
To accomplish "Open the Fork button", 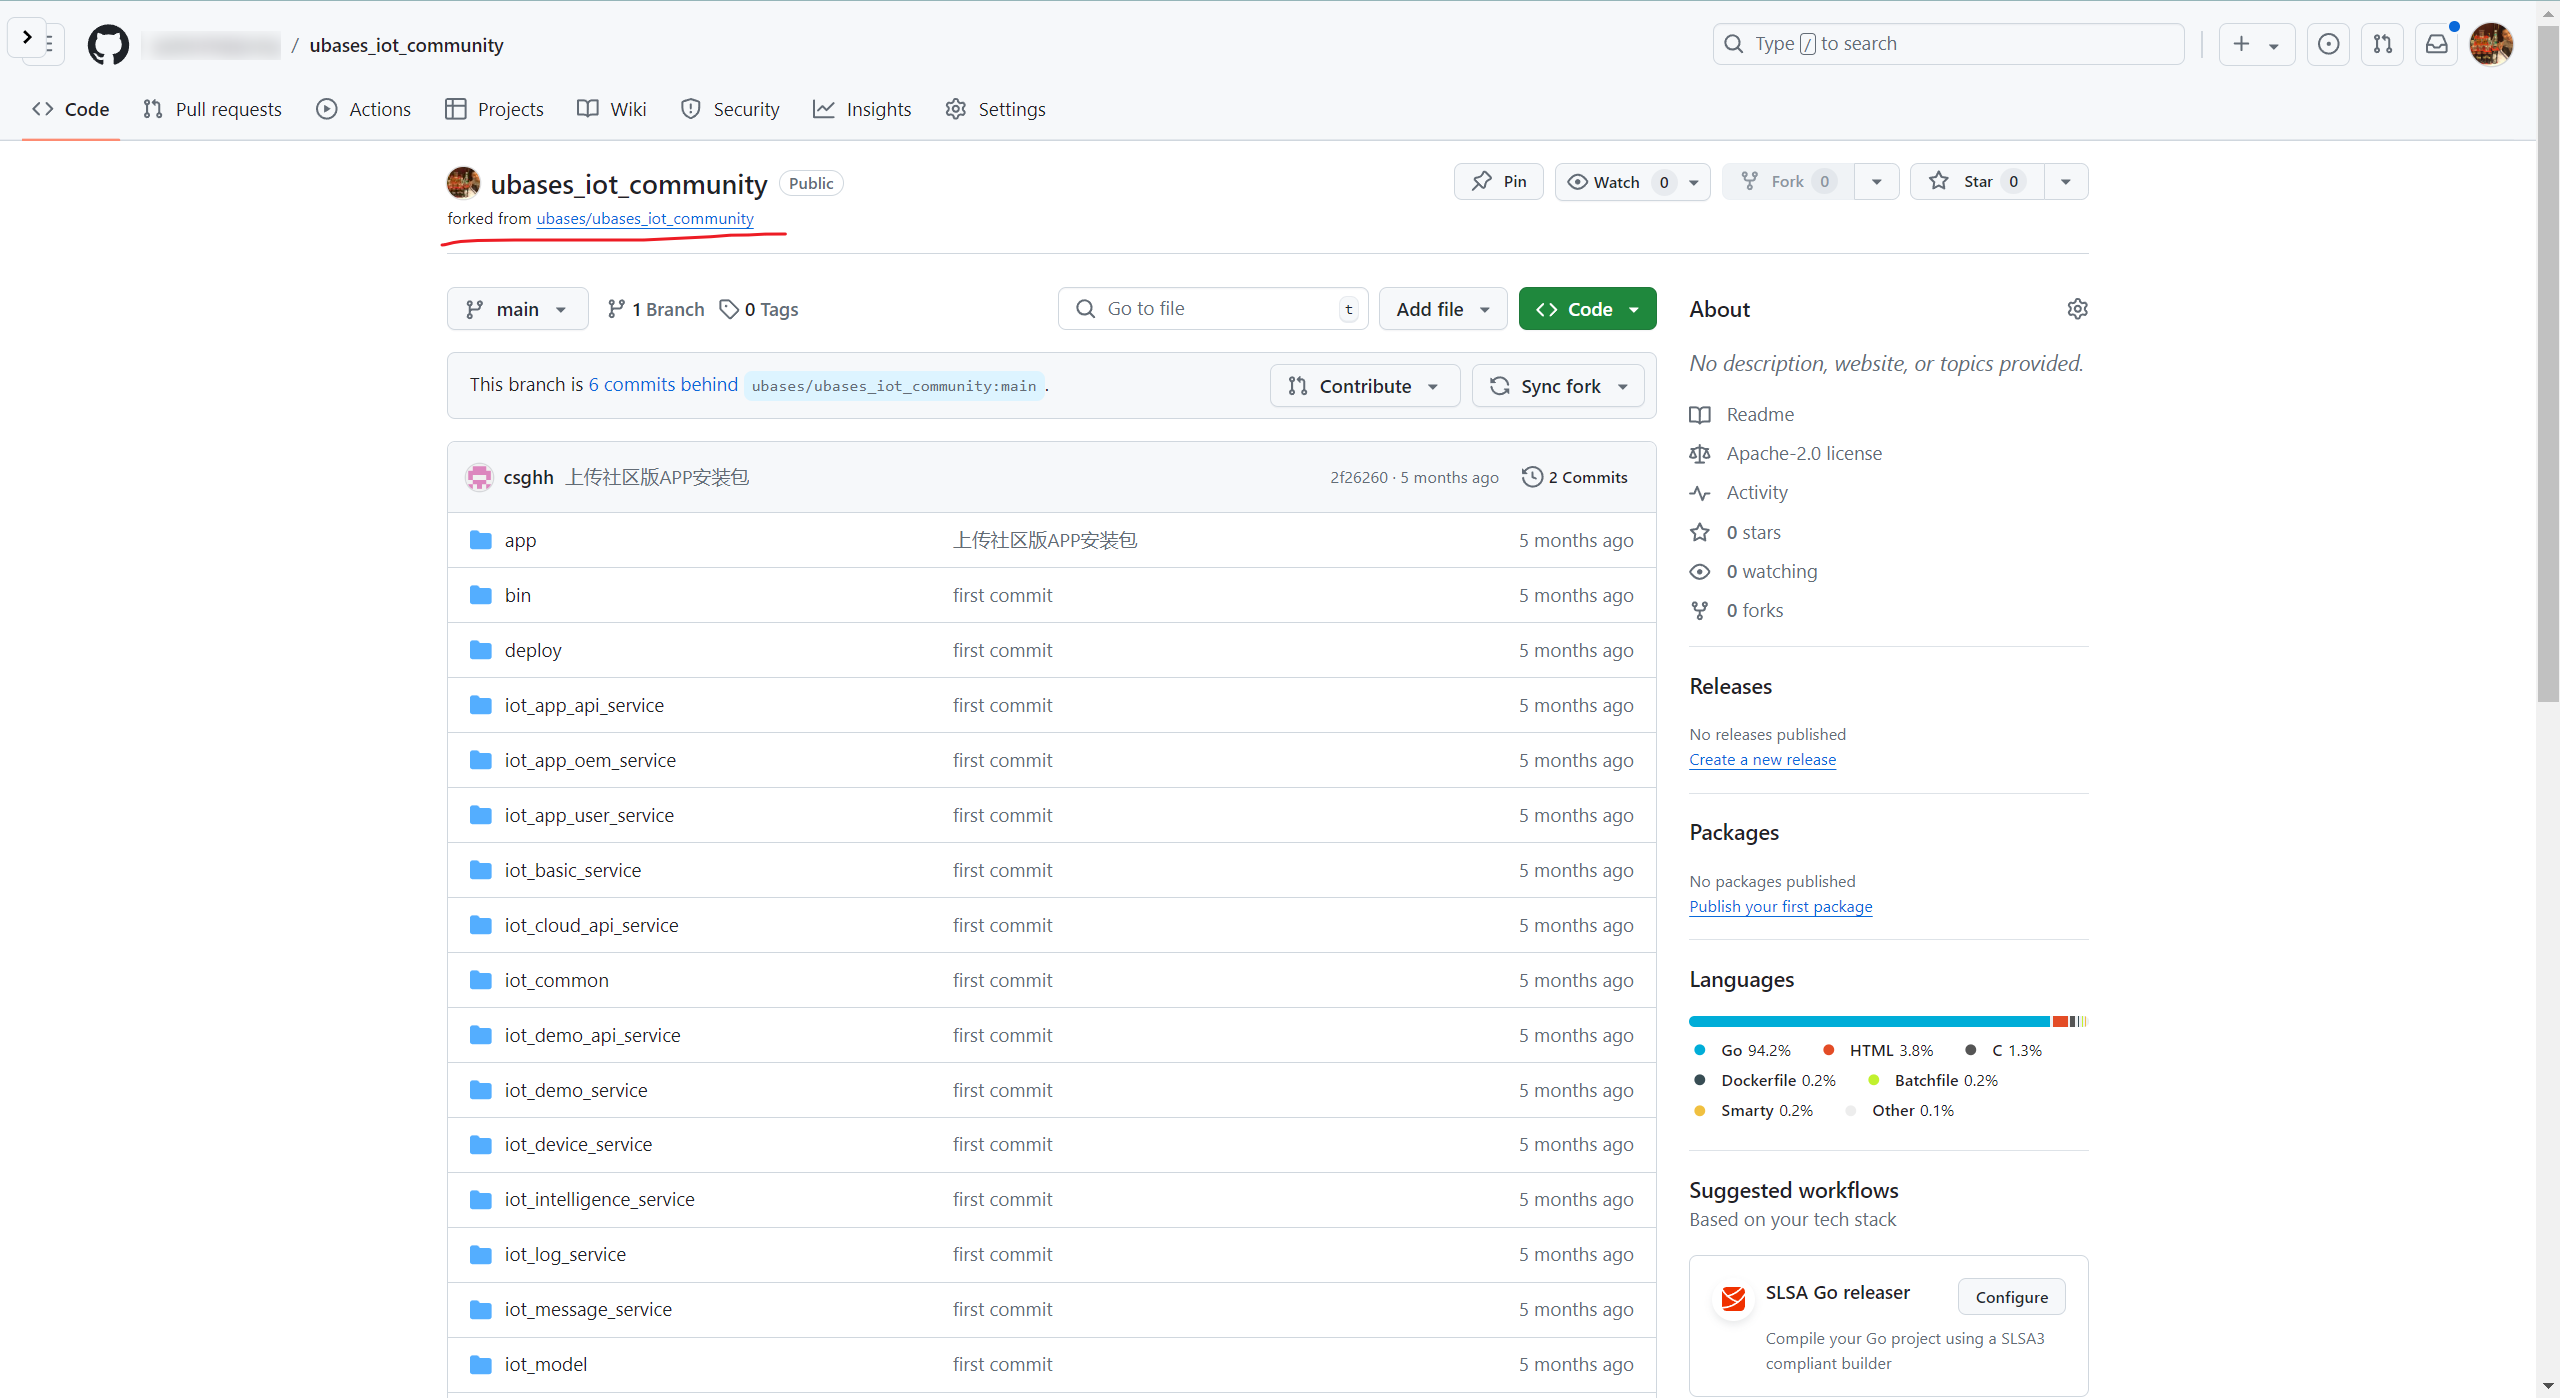I will click(x=1788, y=181).
